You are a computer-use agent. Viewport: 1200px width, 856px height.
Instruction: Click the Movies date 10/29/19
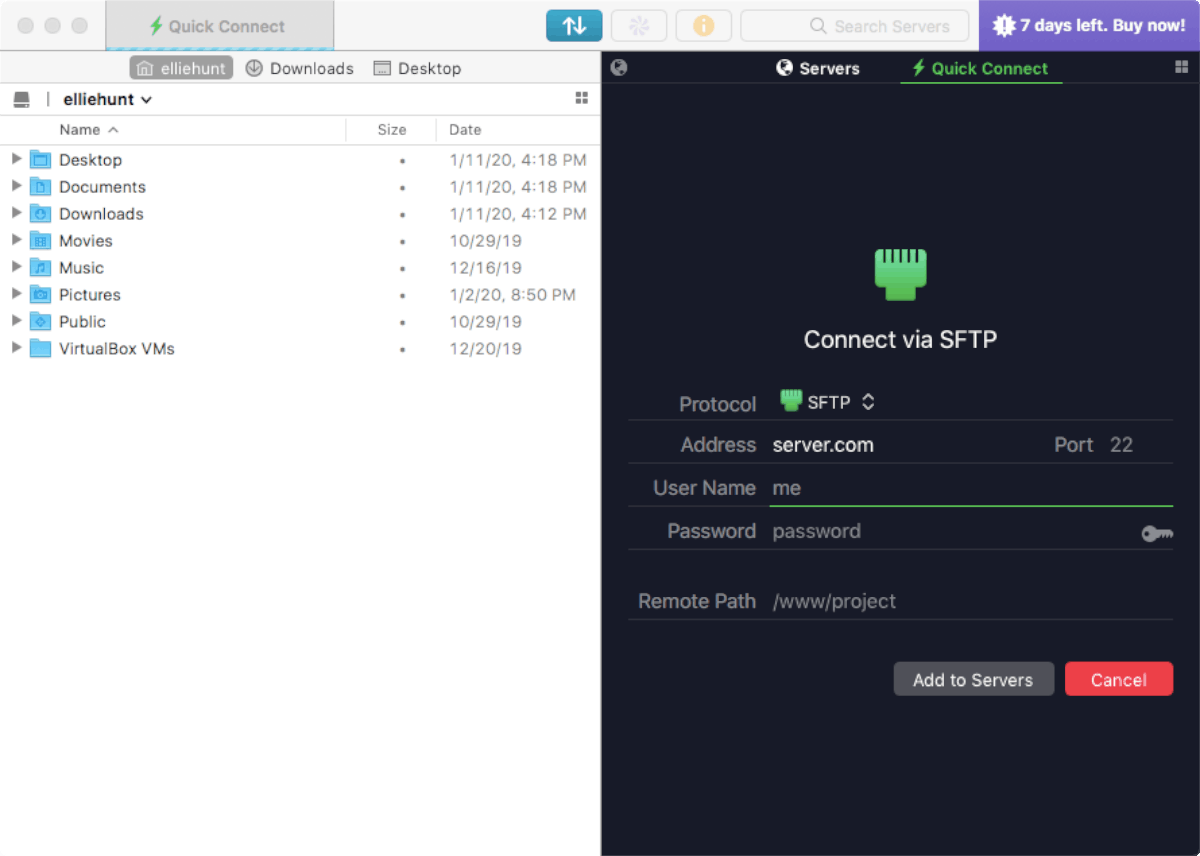[x=485, y=241]
